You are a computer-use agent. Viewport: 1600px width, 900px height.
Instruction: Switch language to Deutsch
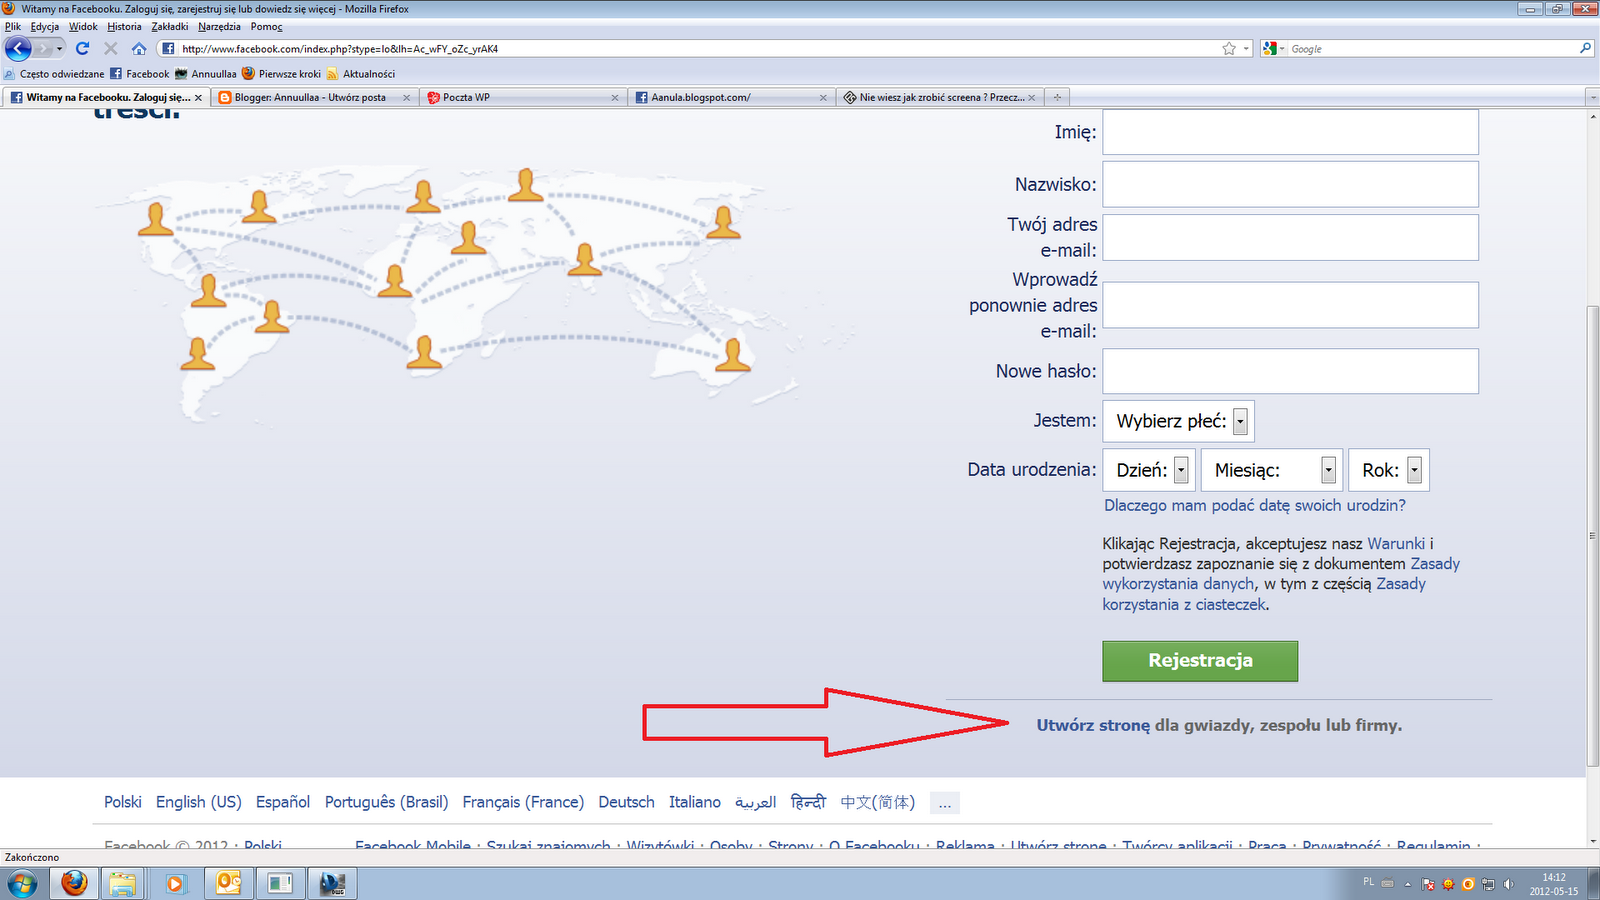click(627, 802)
